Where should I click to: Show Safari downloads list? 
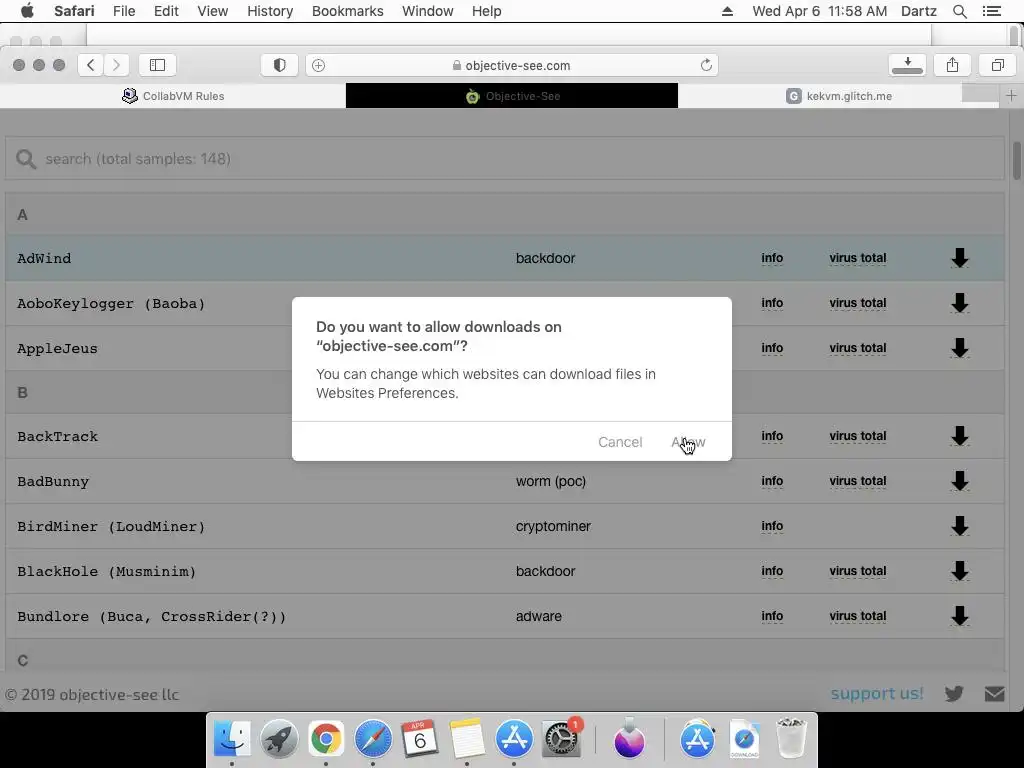coord(907,65)
